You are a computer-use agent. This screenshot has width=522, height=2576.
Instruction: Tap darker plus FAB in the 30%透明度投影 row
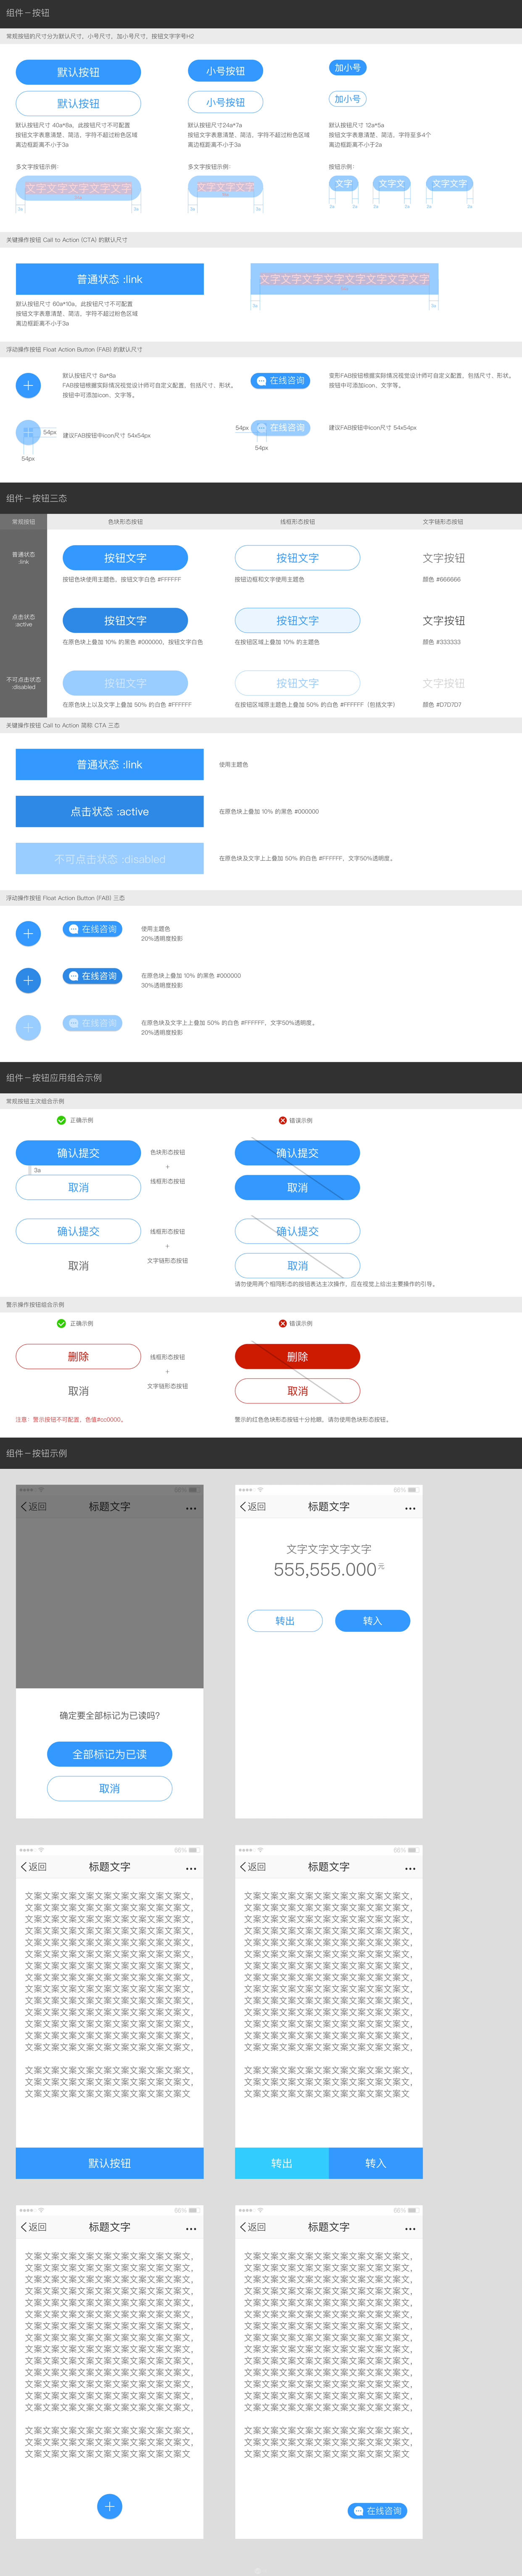pyautogui.click(x=28, y=981)
